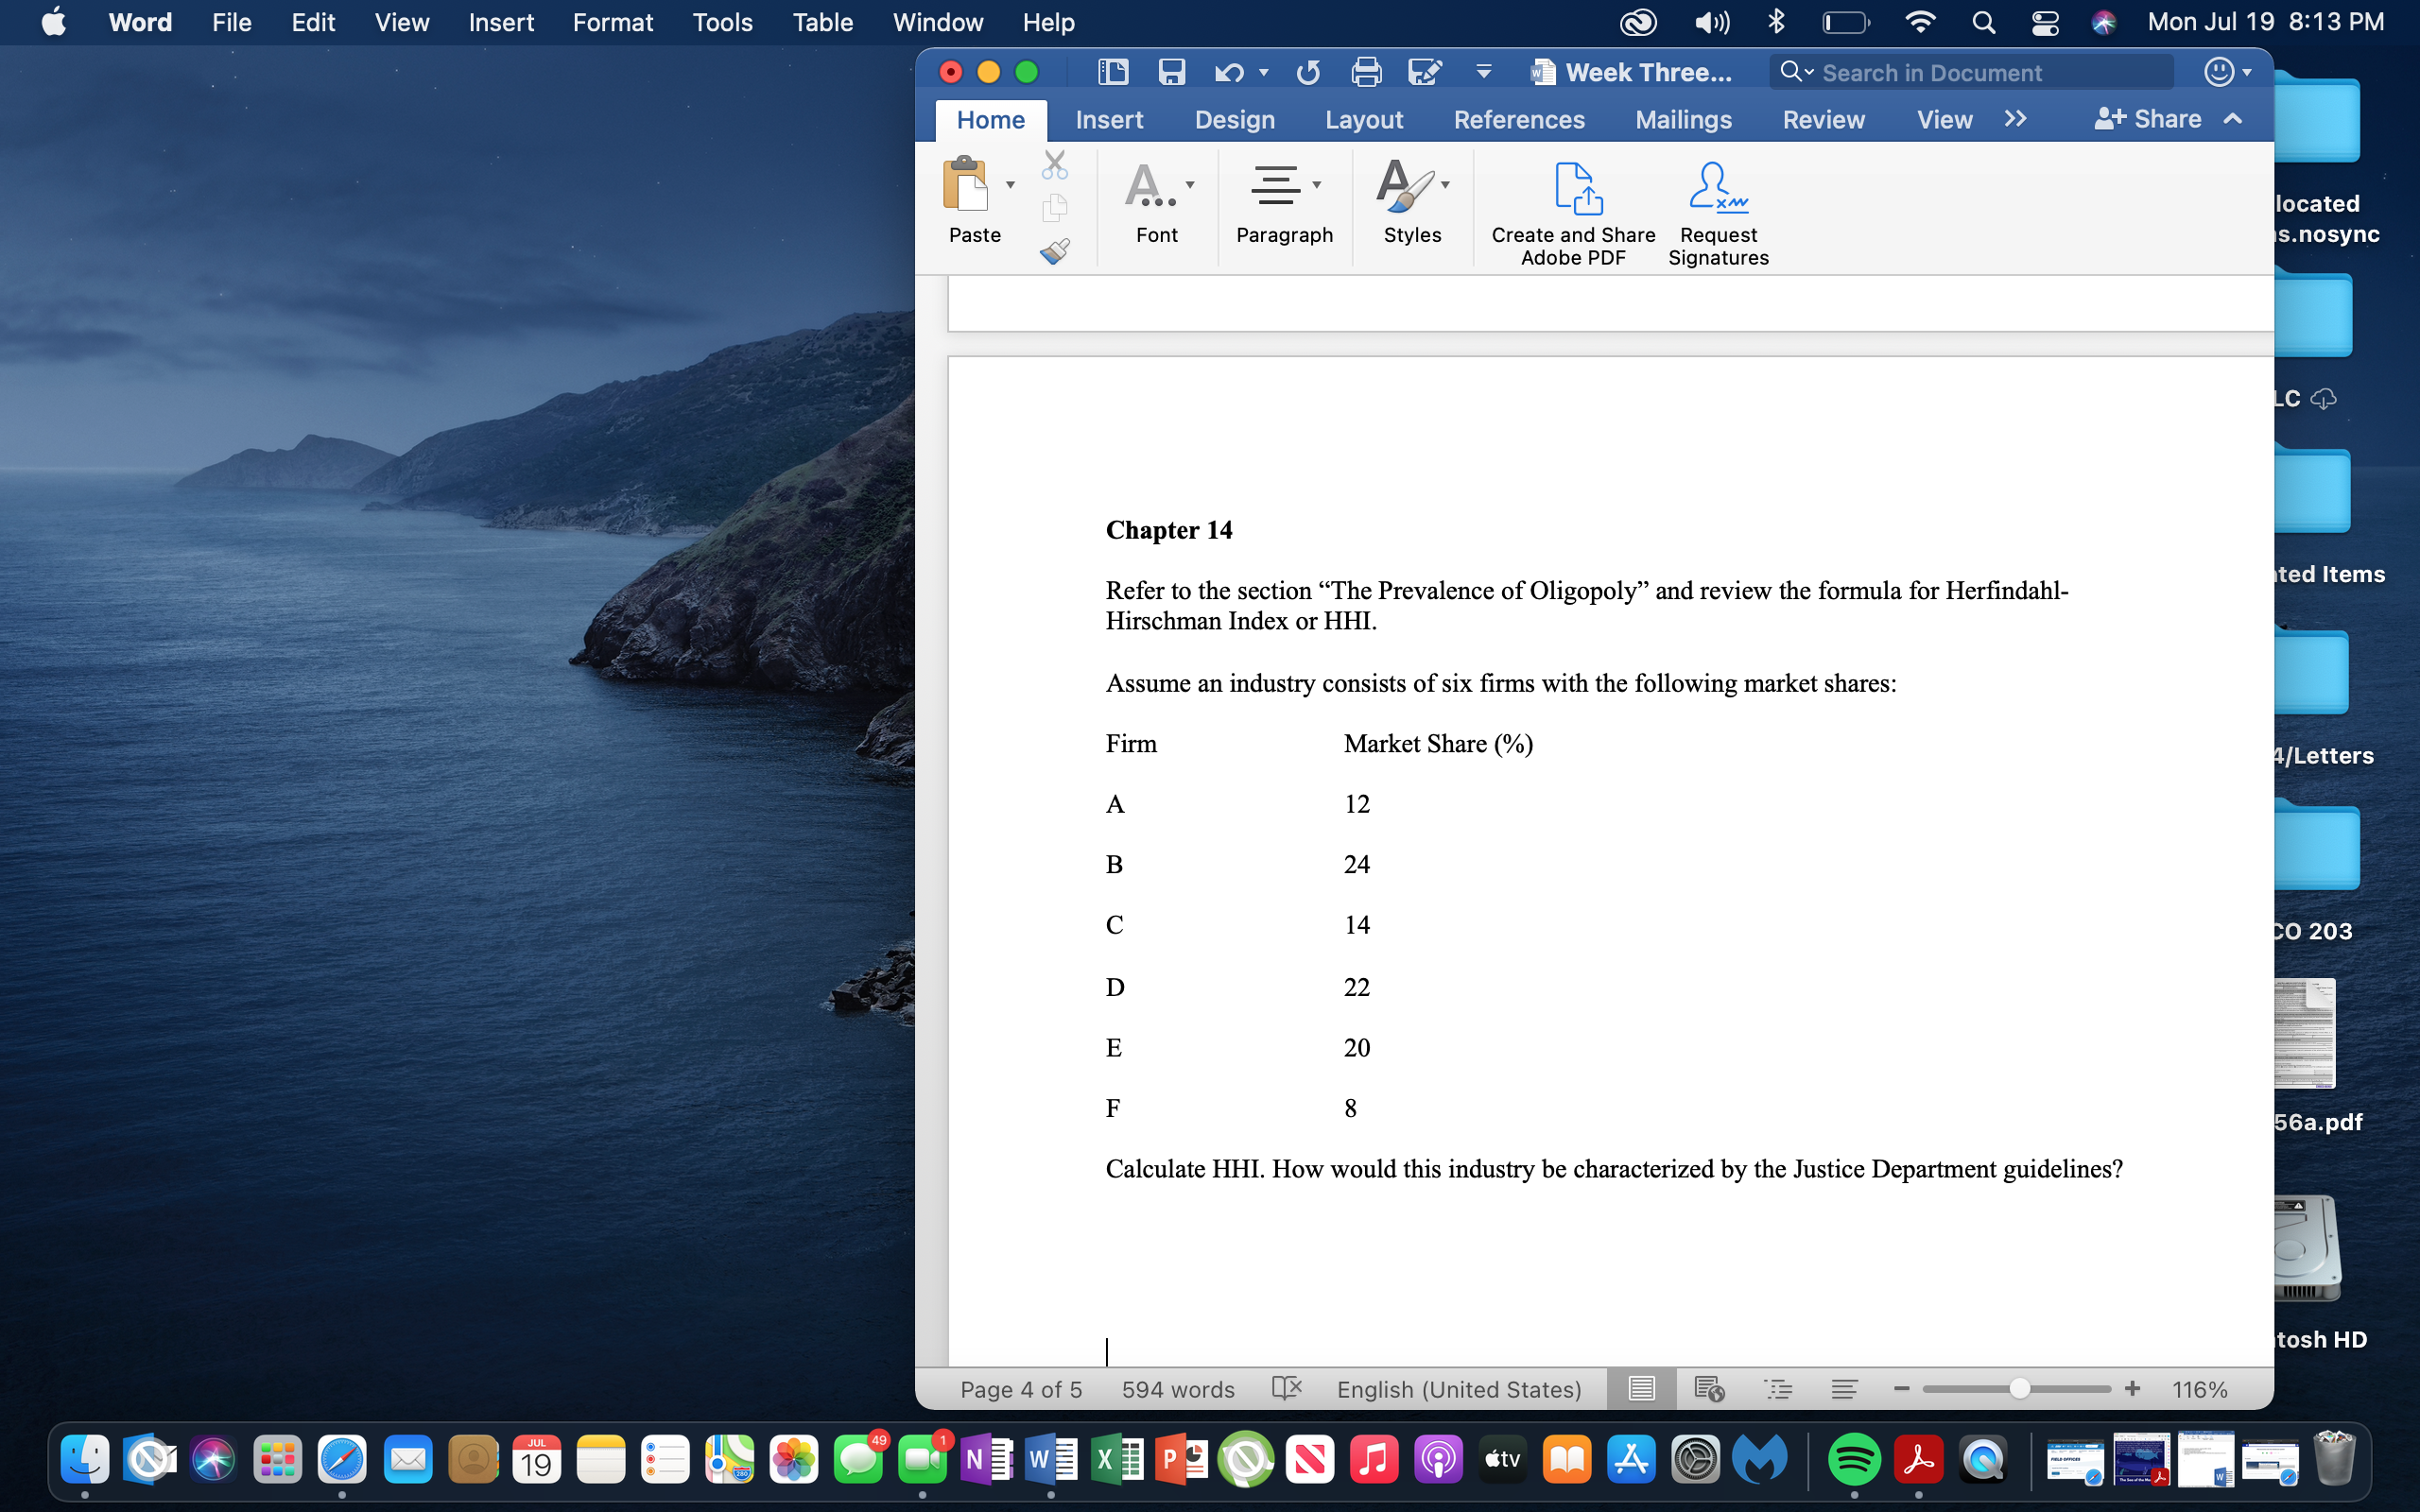Switch to Web Layout view

coord(1710,1388)
